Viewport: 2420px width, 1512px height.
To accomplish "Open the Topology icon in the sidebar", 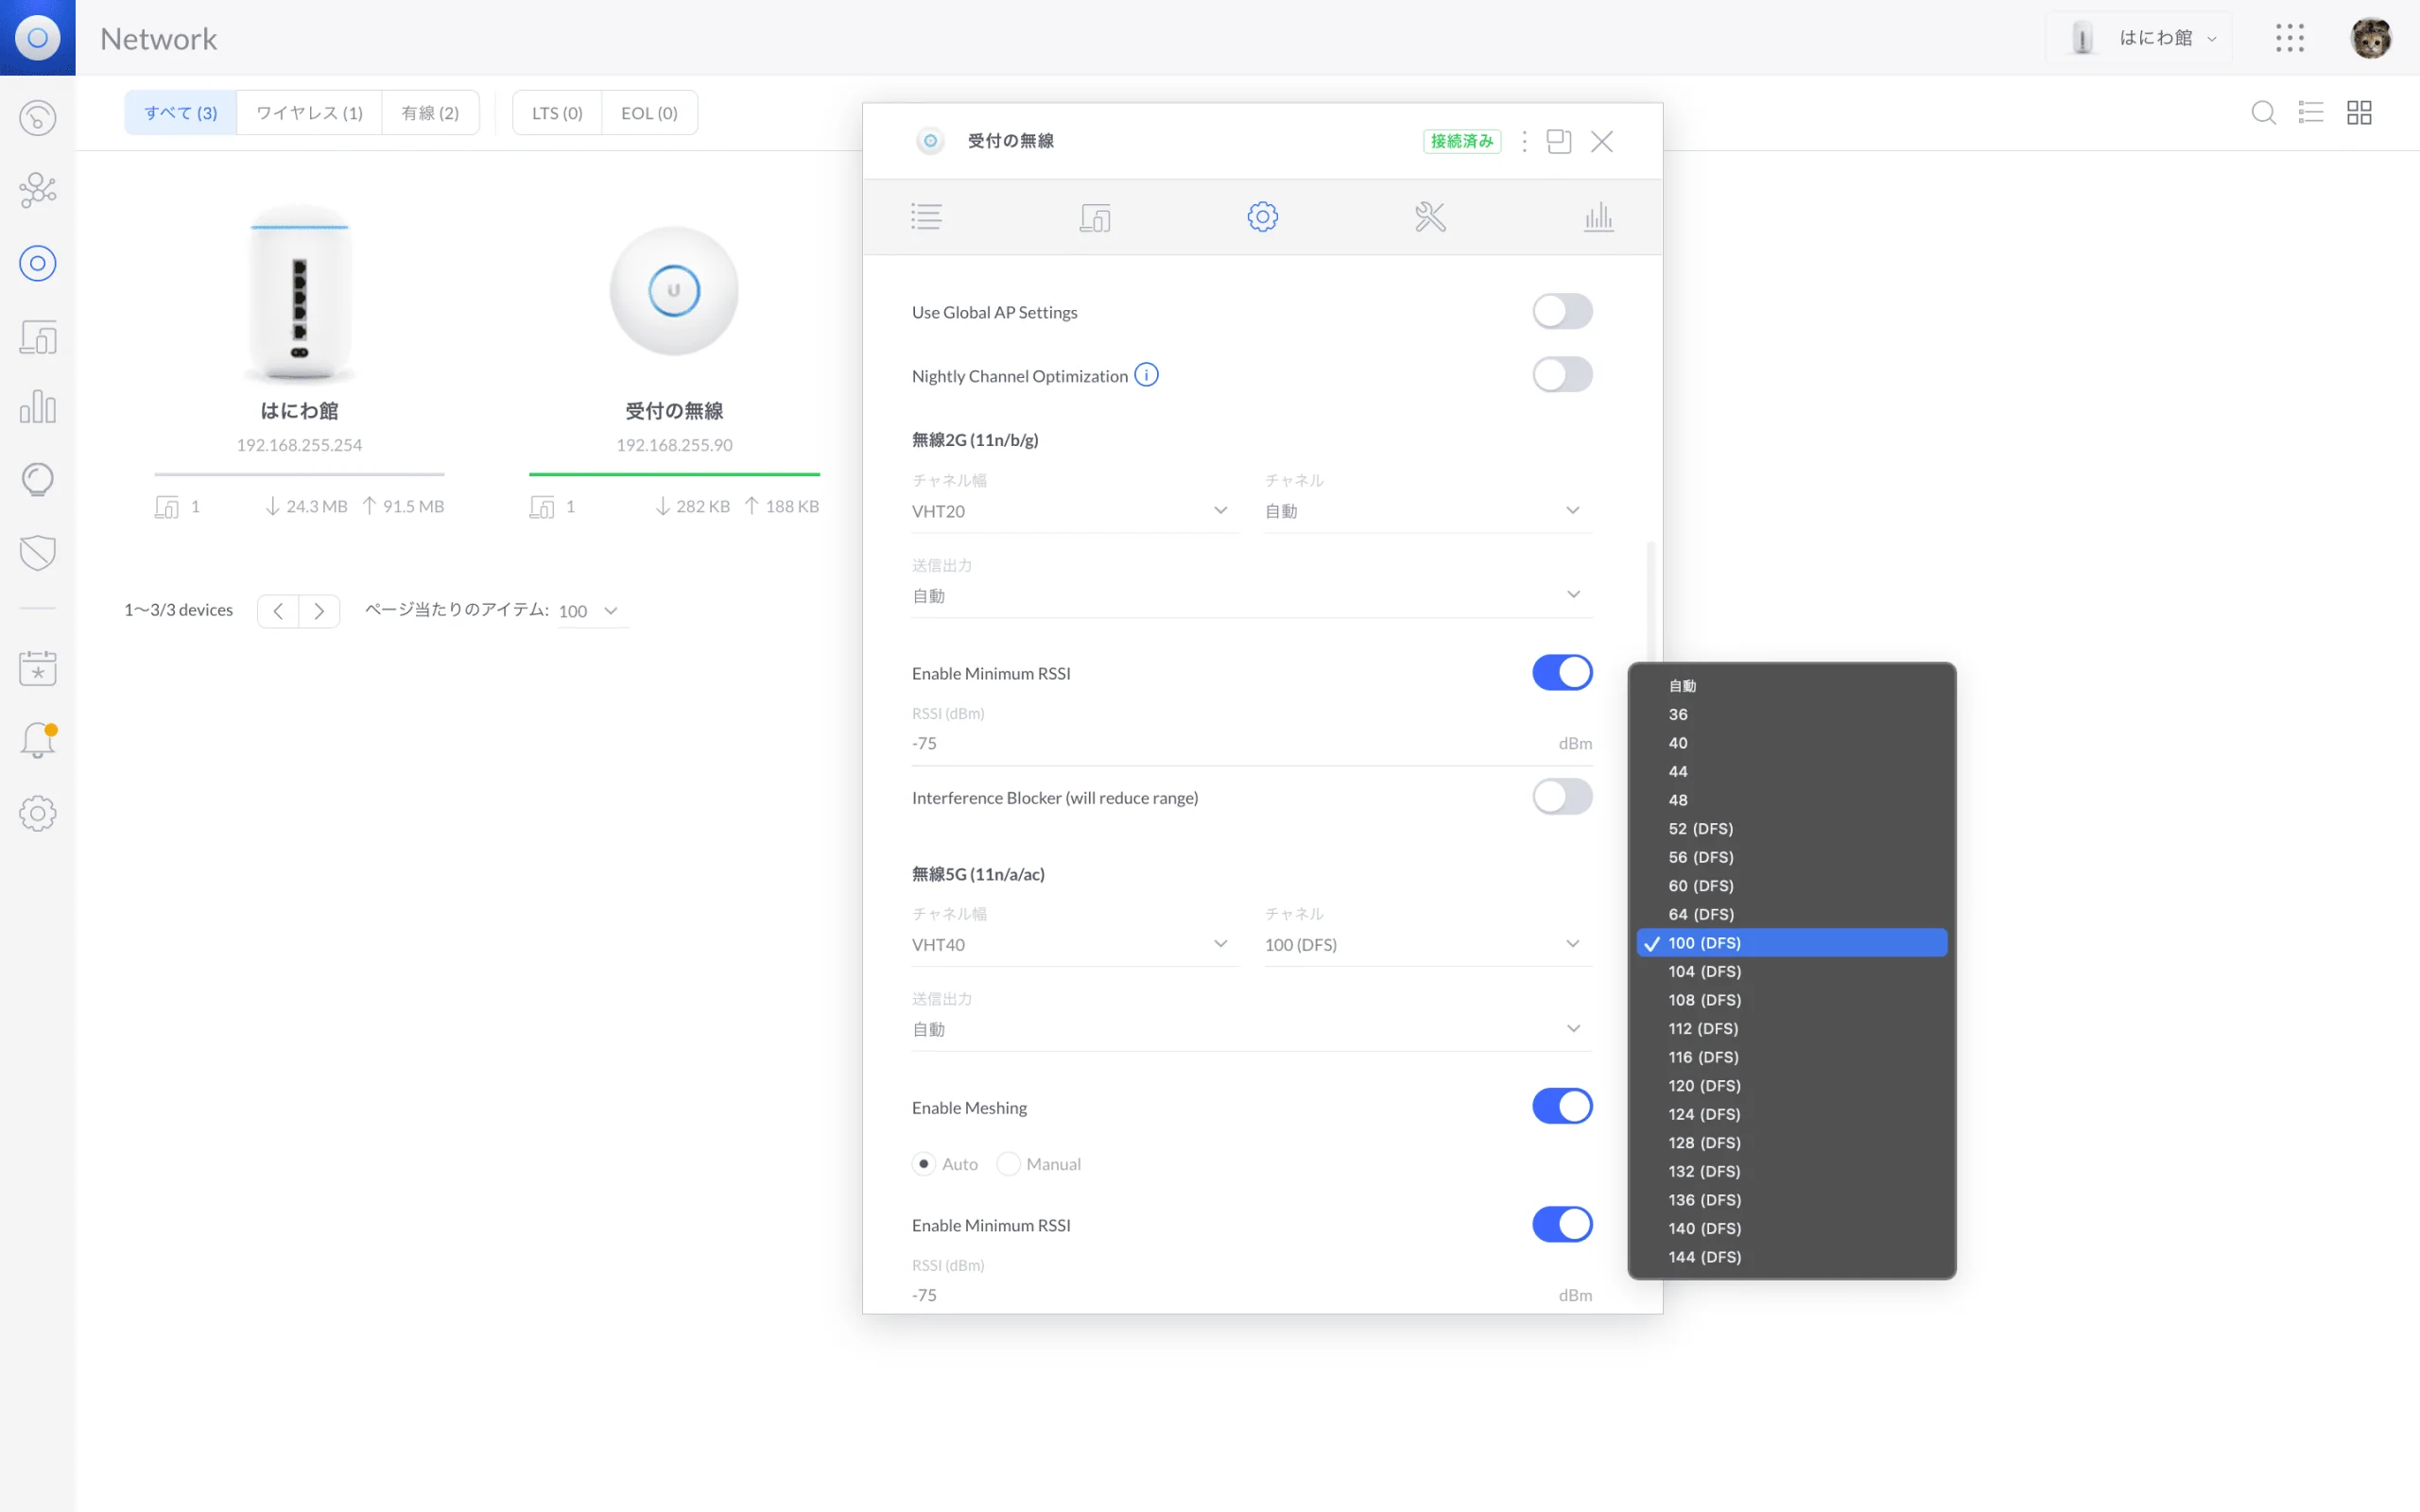I will point(37,190).
